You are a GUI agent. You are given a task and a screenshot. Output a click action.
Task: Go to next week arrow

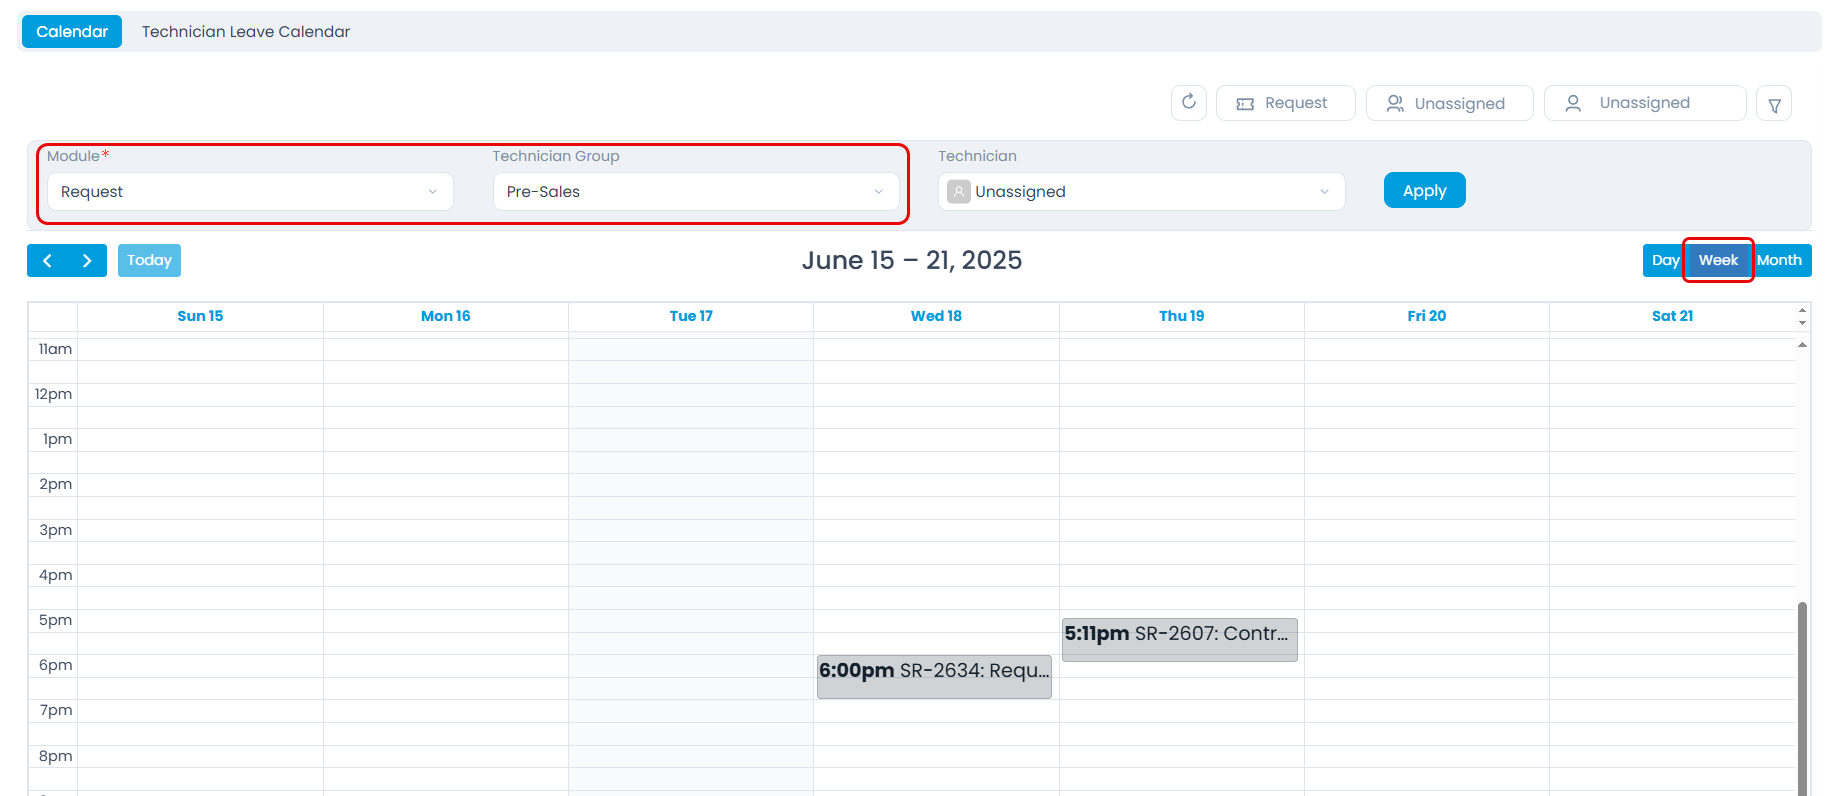coord(87,260)
